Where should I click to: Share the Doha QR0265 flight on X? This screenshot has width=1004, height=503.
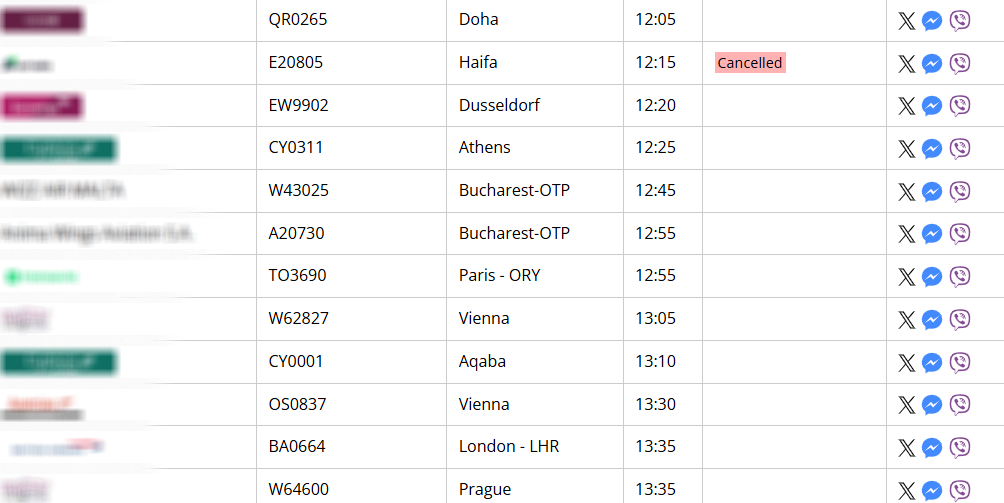907,20
